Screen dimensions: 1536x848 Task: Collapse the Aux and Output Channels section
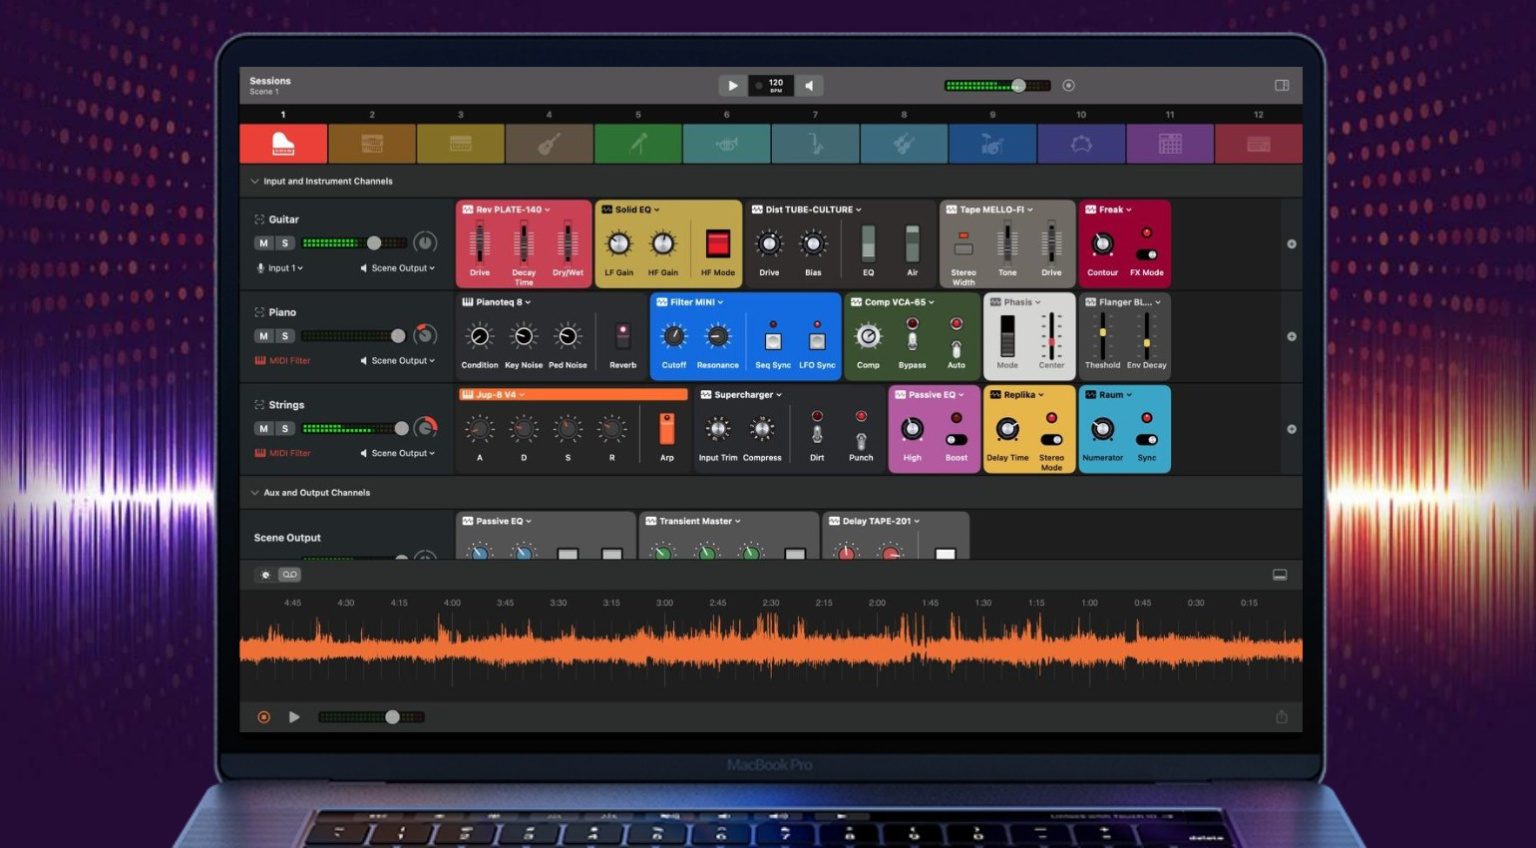coord(254,493)
